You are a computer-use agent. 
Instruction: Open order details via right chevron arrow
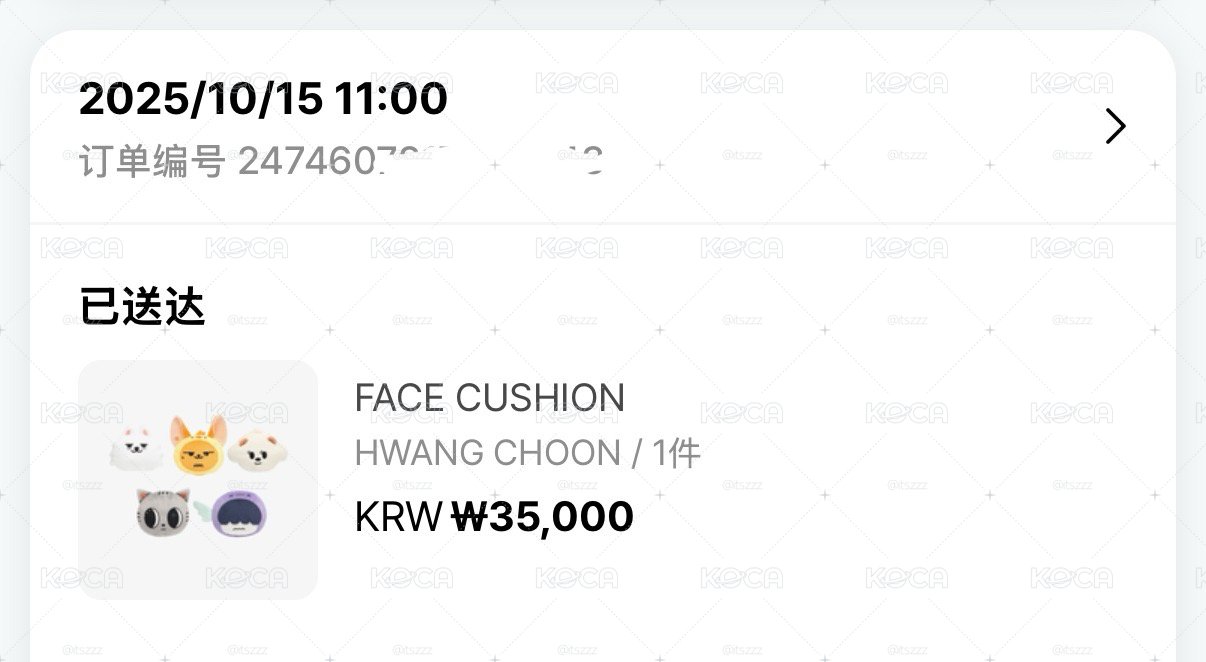pyautogui.click(x=1116, y=126)
